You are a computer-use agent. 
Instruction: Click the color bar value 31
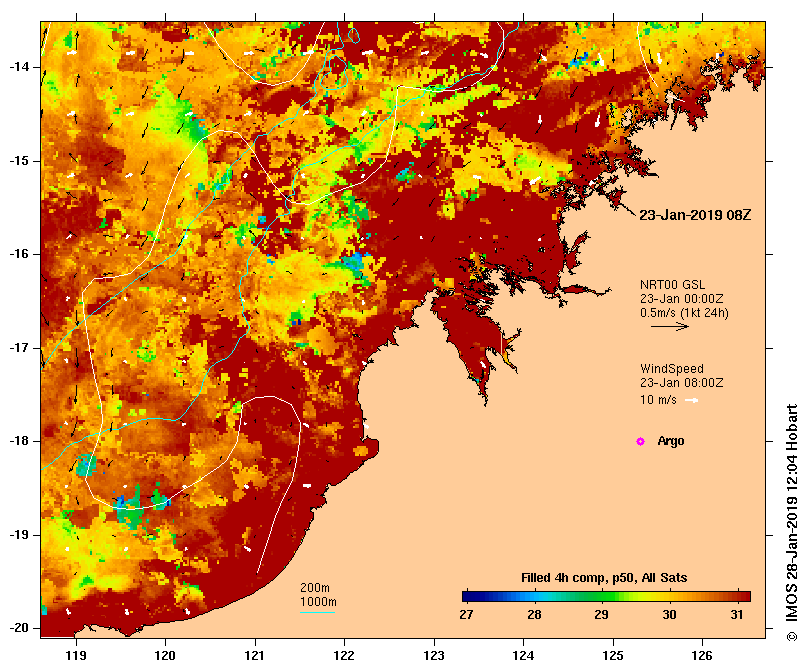coord(737,615)
